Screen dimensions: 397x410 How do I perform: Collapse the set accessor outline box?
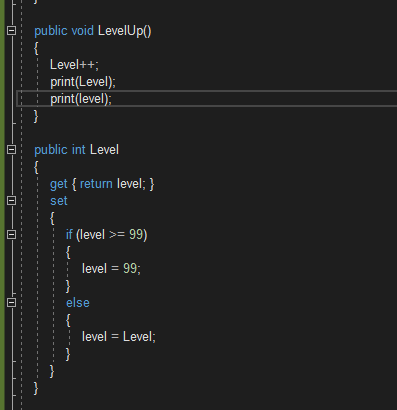point(11,200)
